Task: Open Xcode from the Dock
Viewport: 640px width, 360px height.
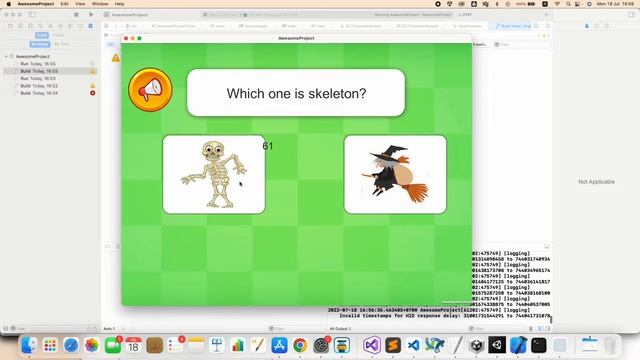Action: (x=518, y=345)
